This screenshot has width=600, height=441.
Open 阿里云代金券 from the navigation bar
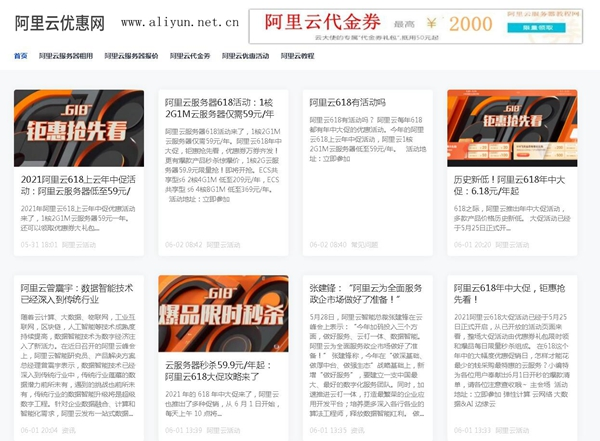tap(190, 56)
